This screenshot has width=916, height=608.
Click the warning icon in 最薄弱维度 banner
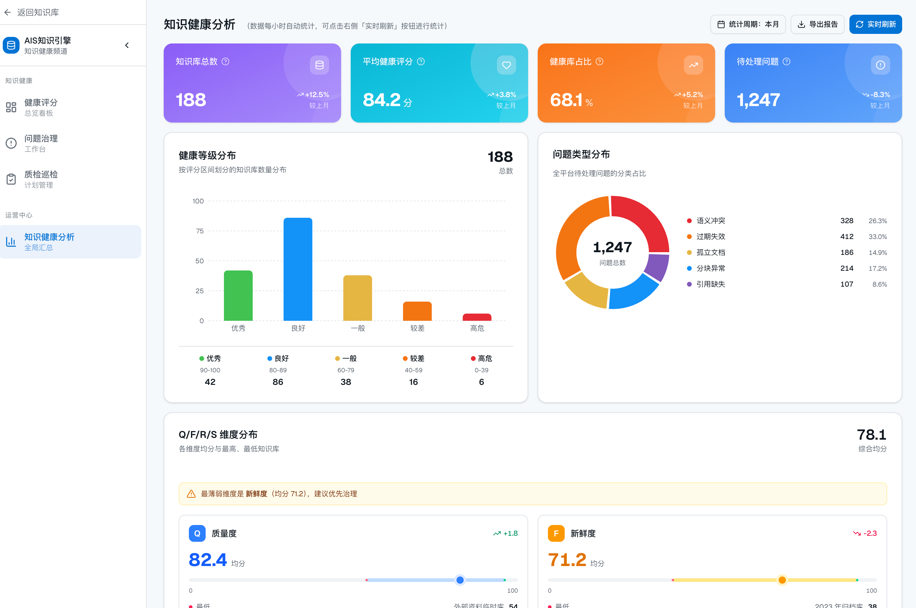tap(191, 494)
